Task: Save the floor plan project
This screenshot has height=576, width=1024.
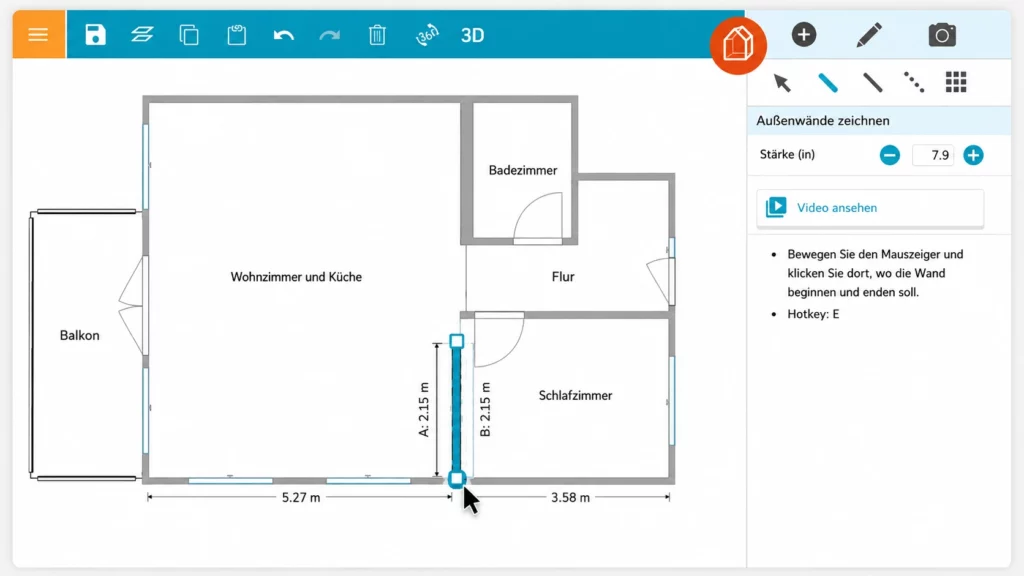Action: pyautogui.click(x=95, y=35)
